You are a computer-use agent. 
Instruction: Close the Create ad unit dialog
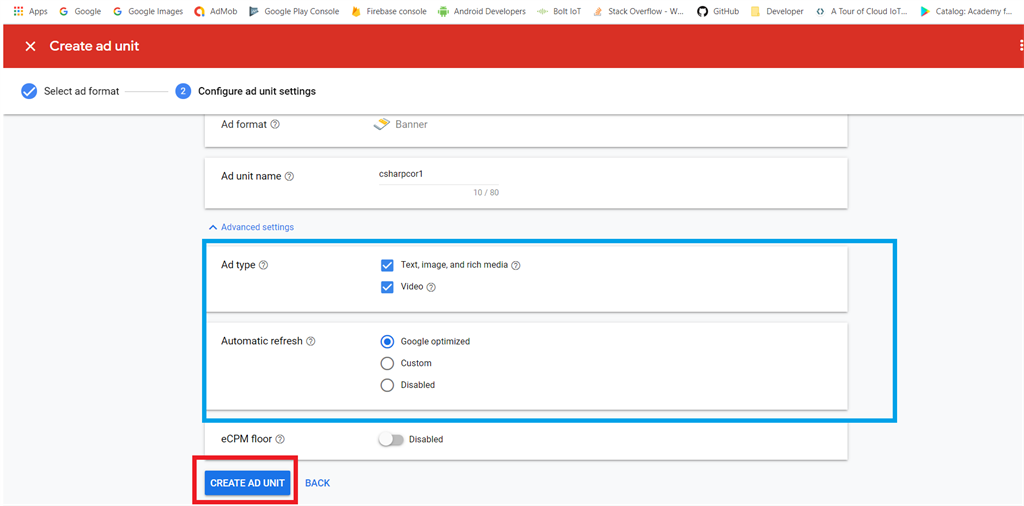coord(30,46)
